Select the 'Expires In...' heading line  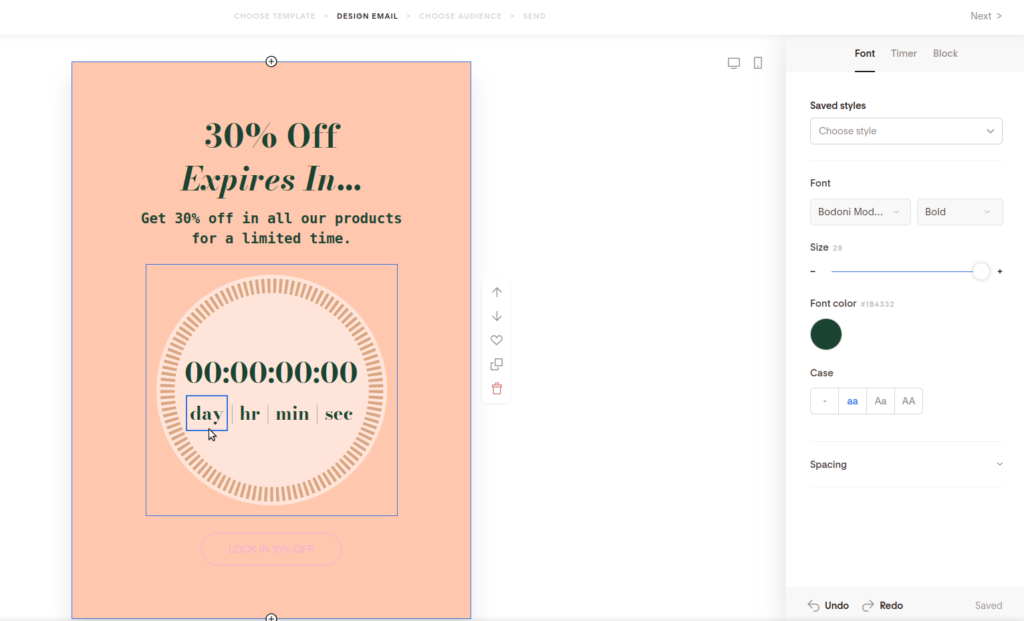271,180
